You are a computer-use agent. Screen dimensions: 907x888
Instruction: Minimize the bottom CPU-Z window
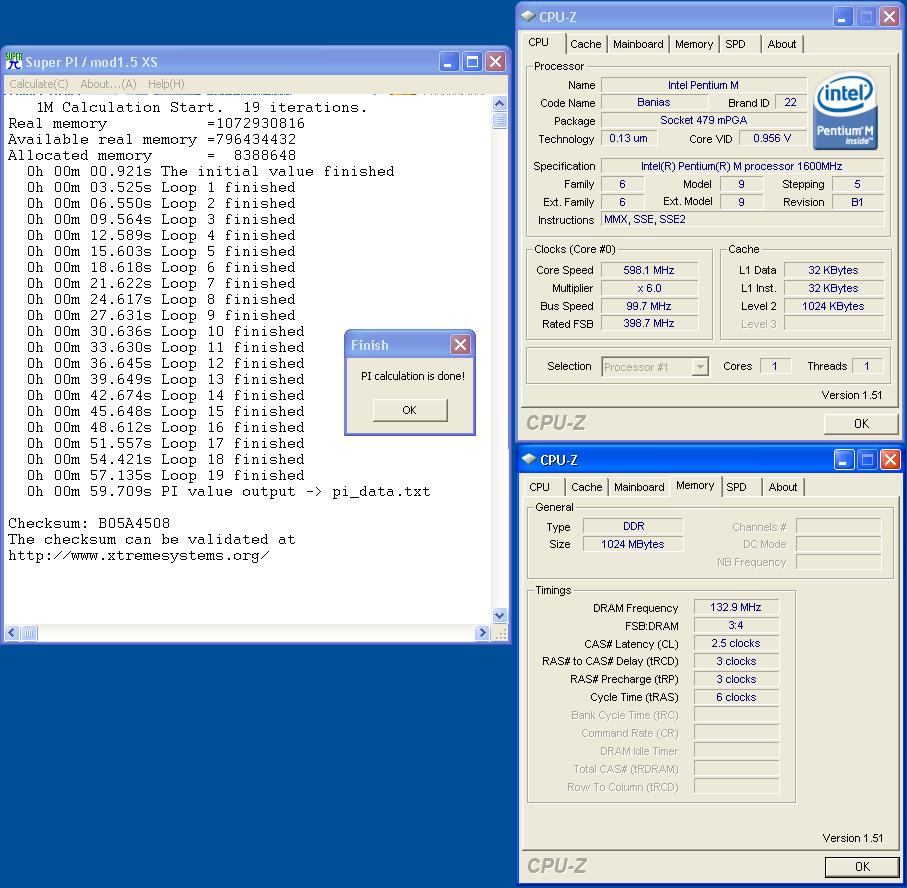pos(844,460)
